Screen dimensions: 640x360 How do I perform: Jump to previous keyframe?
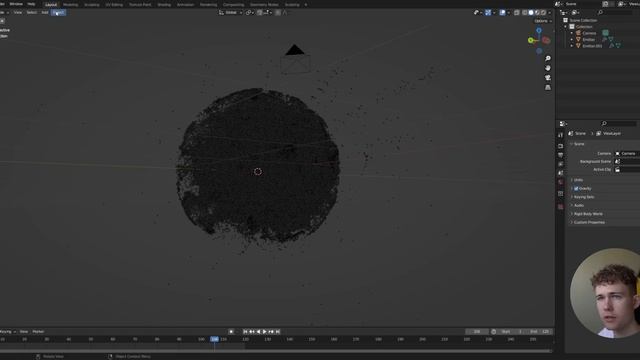252,332
